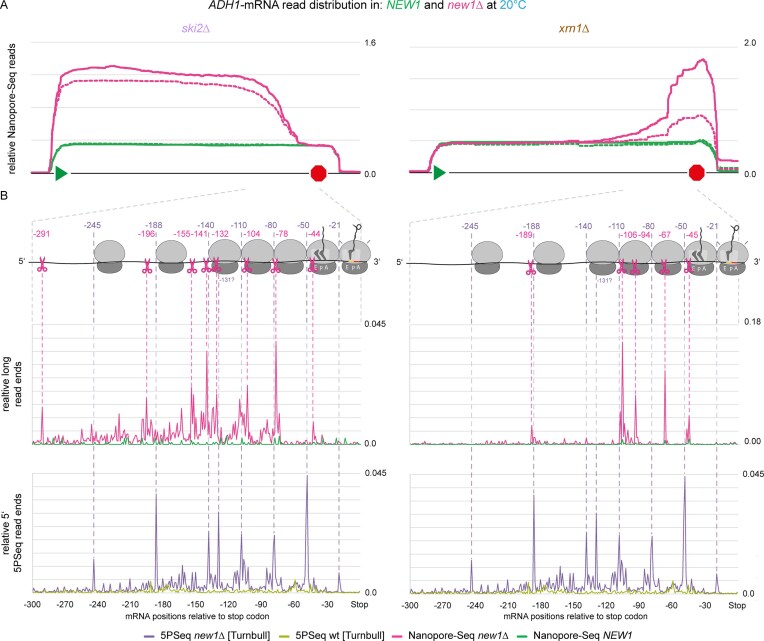Click the yellow-green 5PSeq wt legend line
Image resolution: width=764 pixels, height=641 pixels.
(x=285, y=636)
